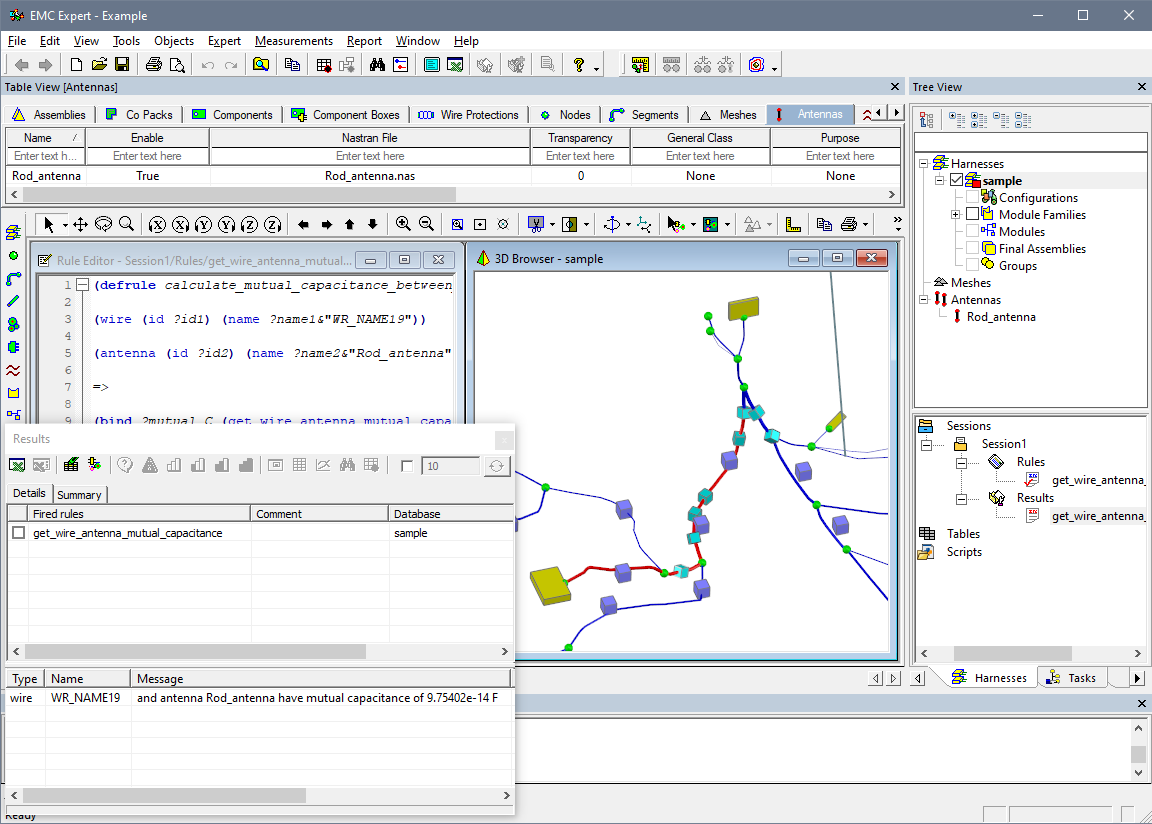Click the ruler measure tool icon
1152x824 pixels.
click(x=793, y=224)
